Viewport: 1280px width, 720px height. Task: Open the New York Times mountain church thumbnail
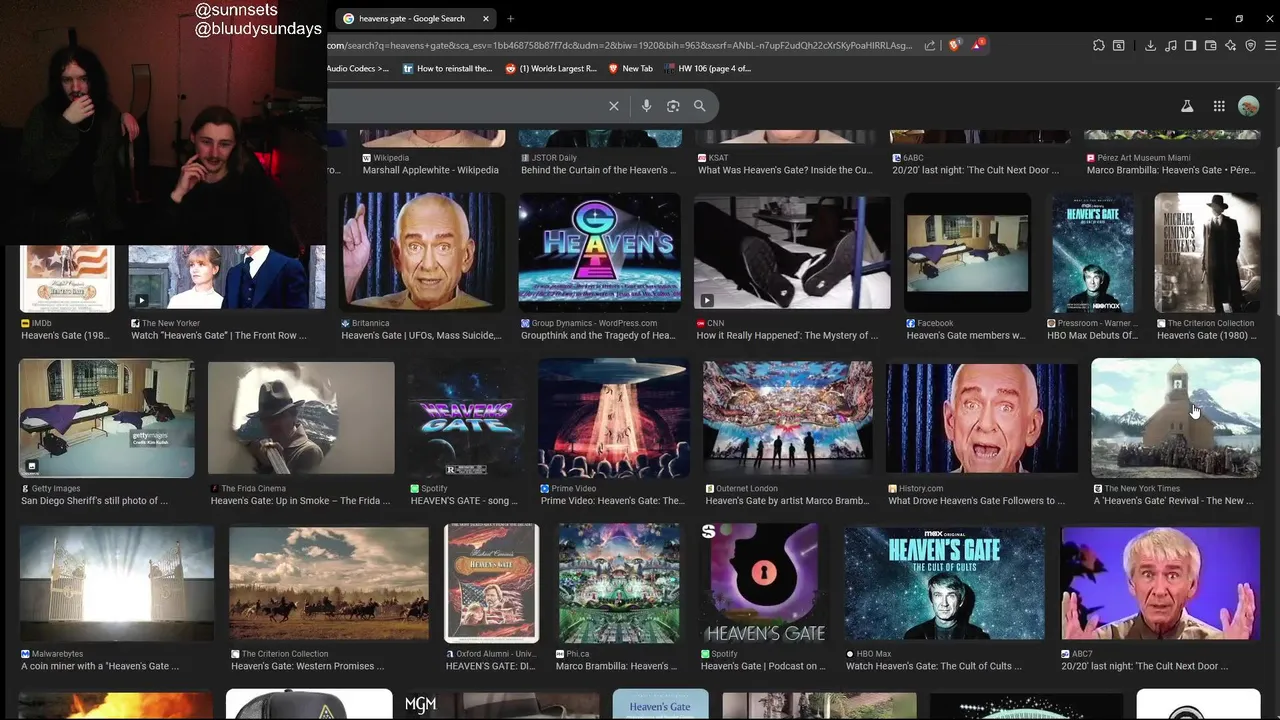1175,418
